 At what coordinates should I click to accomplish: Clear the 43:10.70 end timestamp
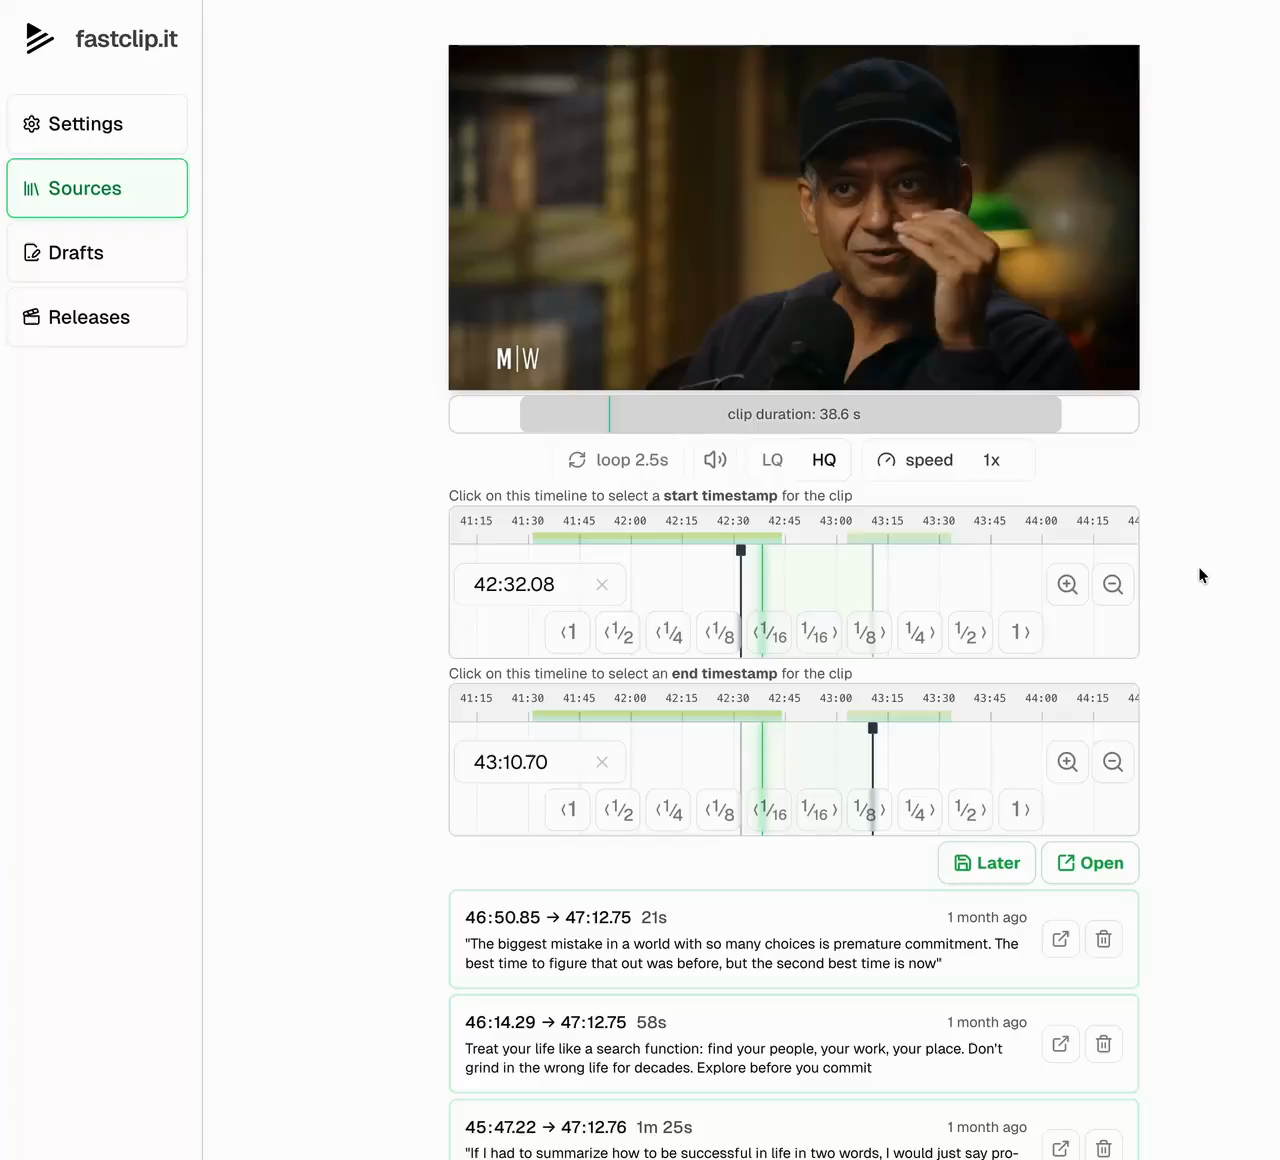(602, 763)
